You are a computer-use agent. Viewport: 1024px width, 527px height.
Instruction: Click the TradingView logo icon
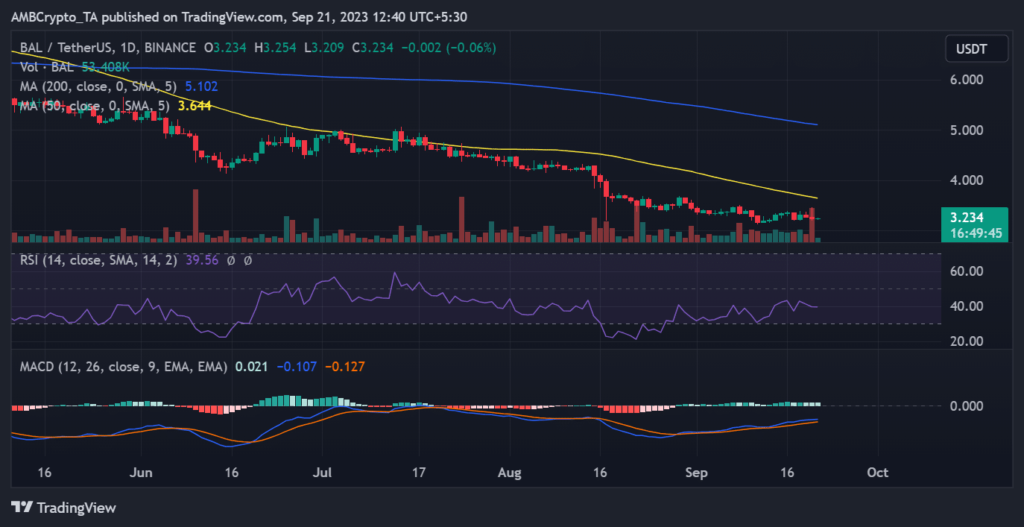pyautogui.click(x=21, y=506)
